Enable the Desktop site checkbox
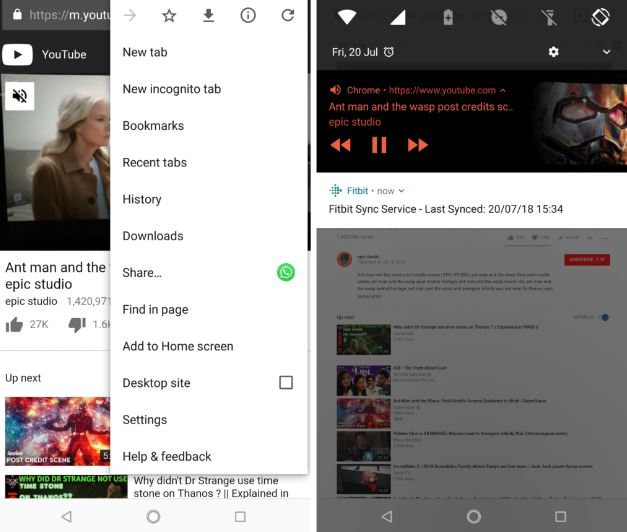 [x=286, y=383]
